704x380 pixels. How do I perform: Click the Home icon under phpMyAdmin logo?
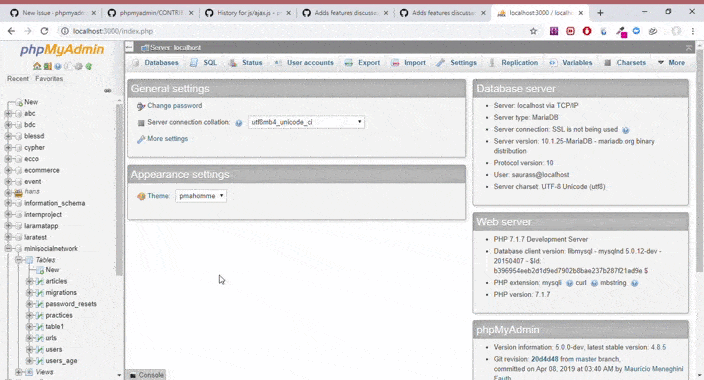(37, 66)
